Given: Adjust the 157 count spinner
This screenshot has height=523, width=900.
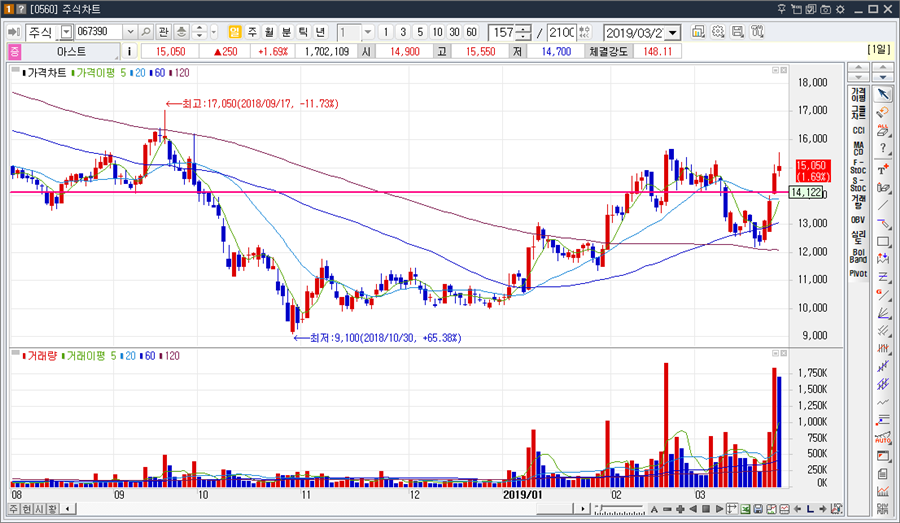Looking at the screenshot, I should point(524,33).
